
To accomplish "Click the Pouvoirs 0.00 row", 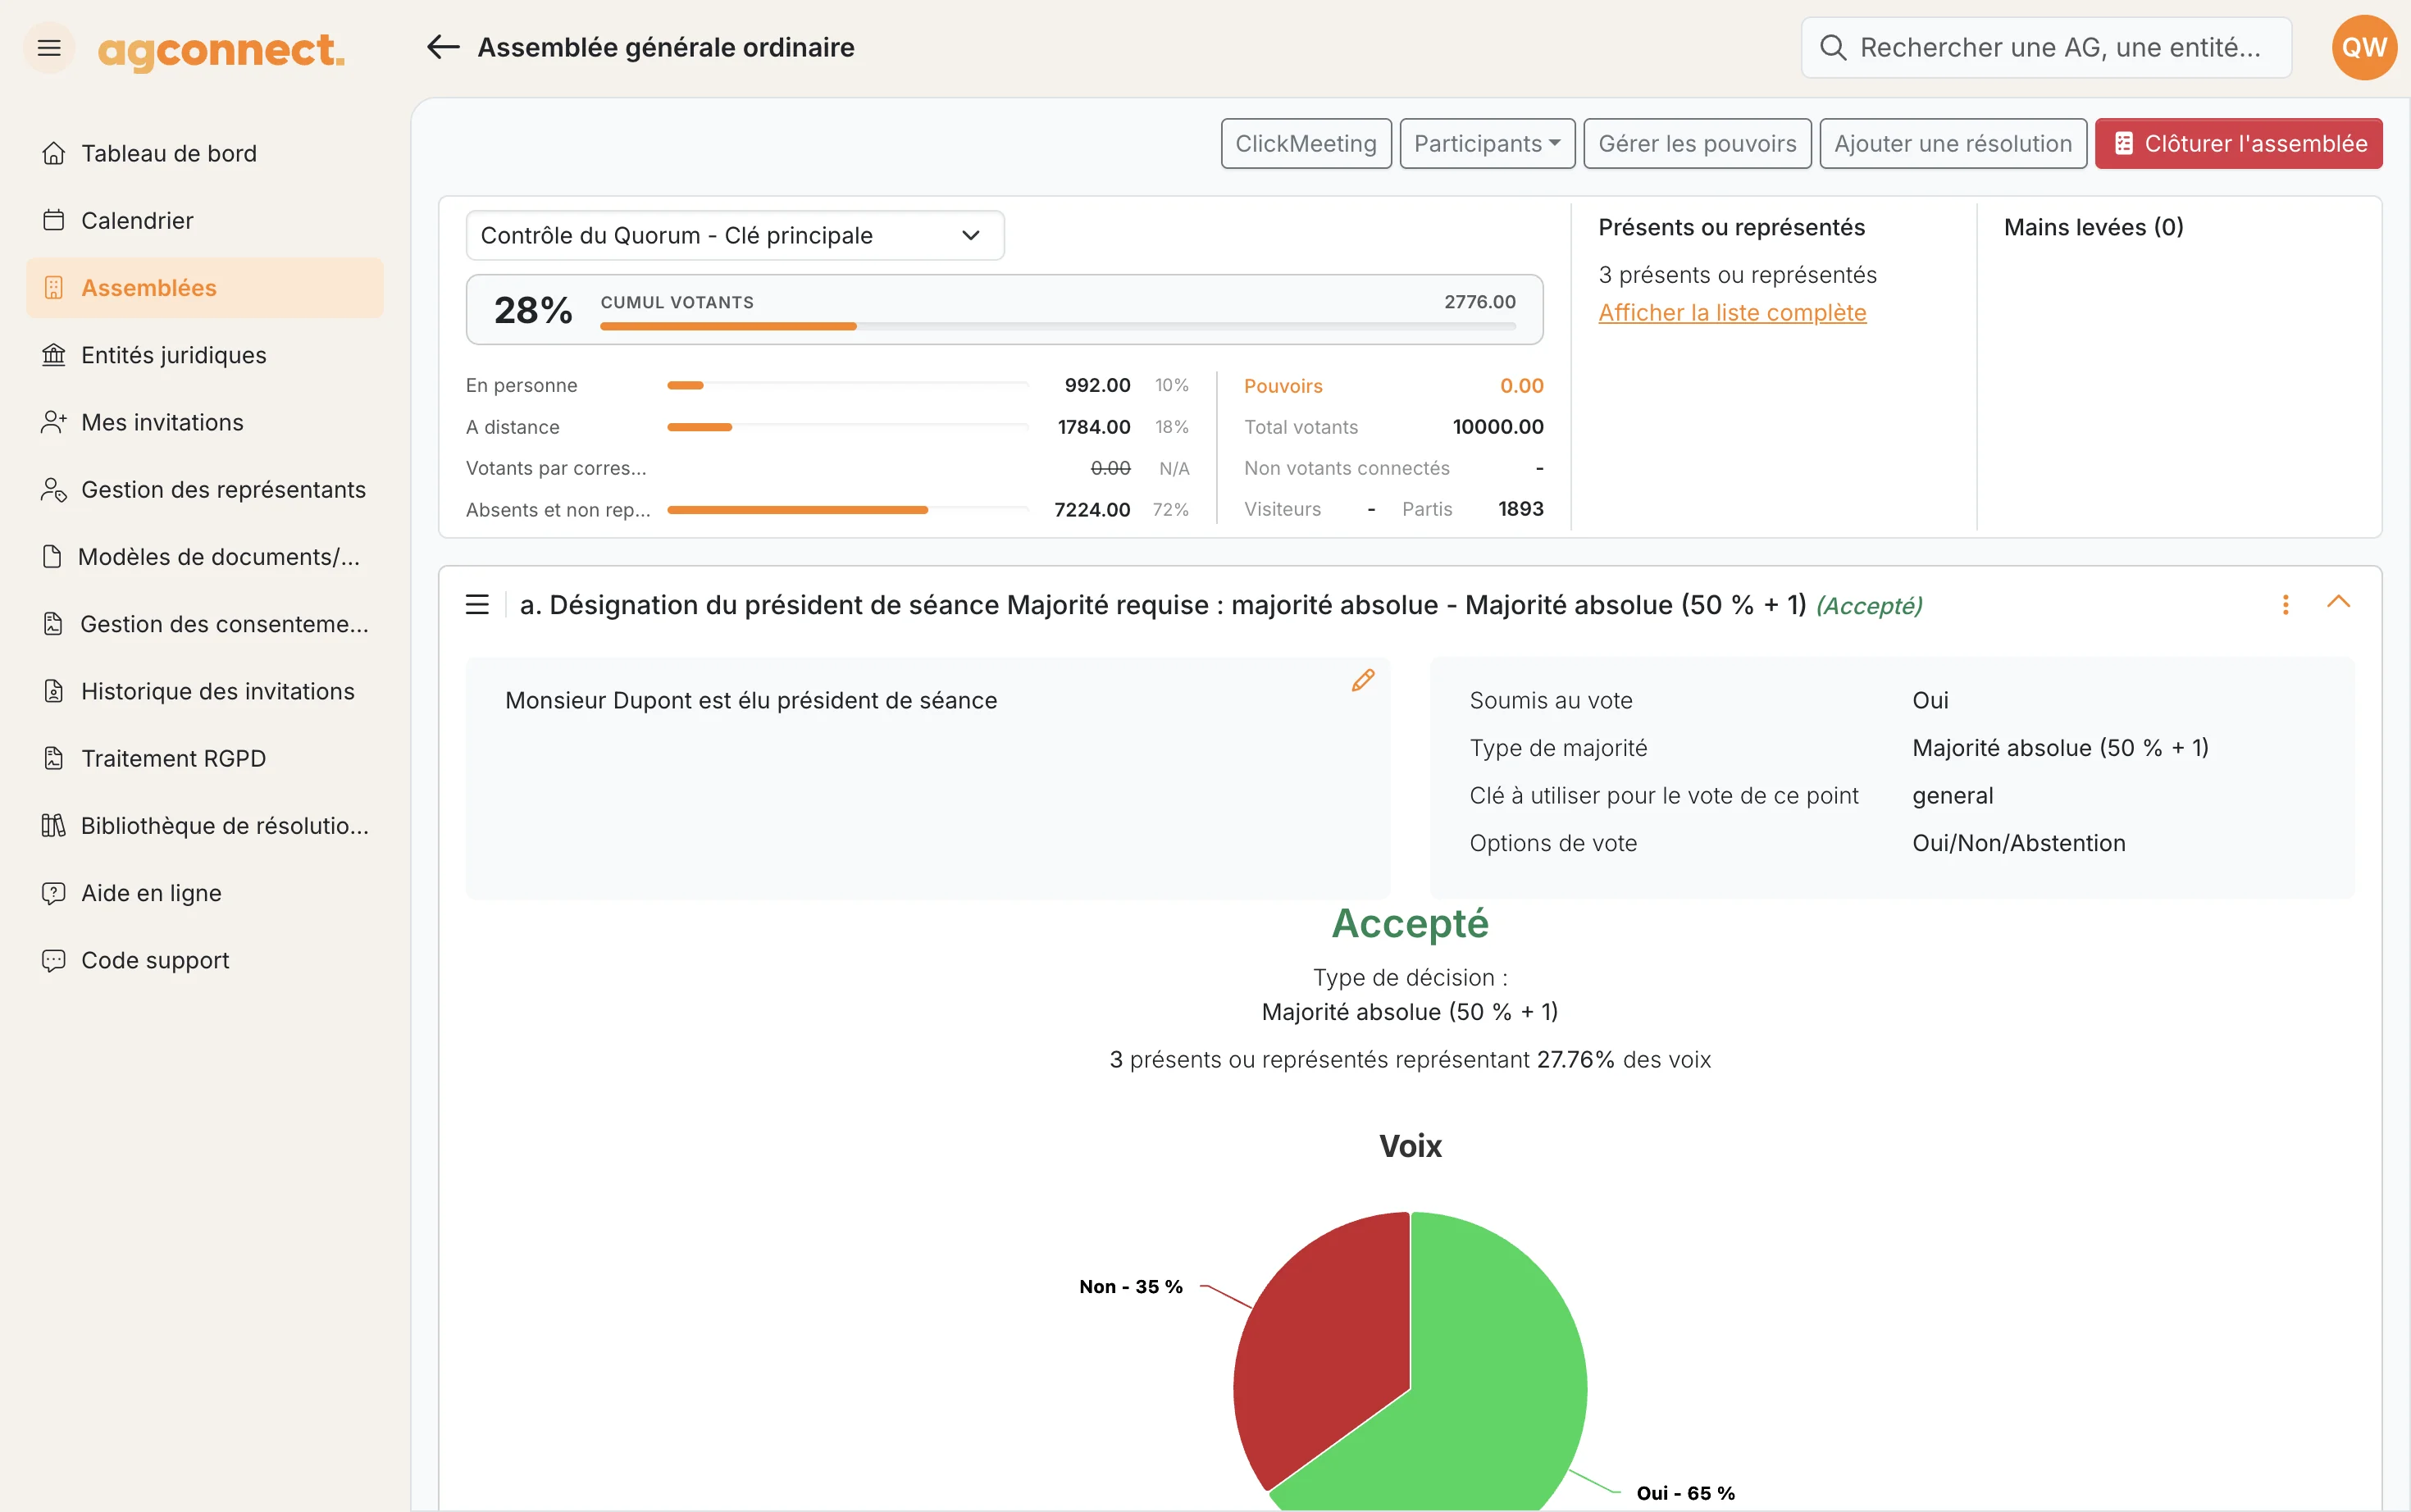I will [1393, 386].
